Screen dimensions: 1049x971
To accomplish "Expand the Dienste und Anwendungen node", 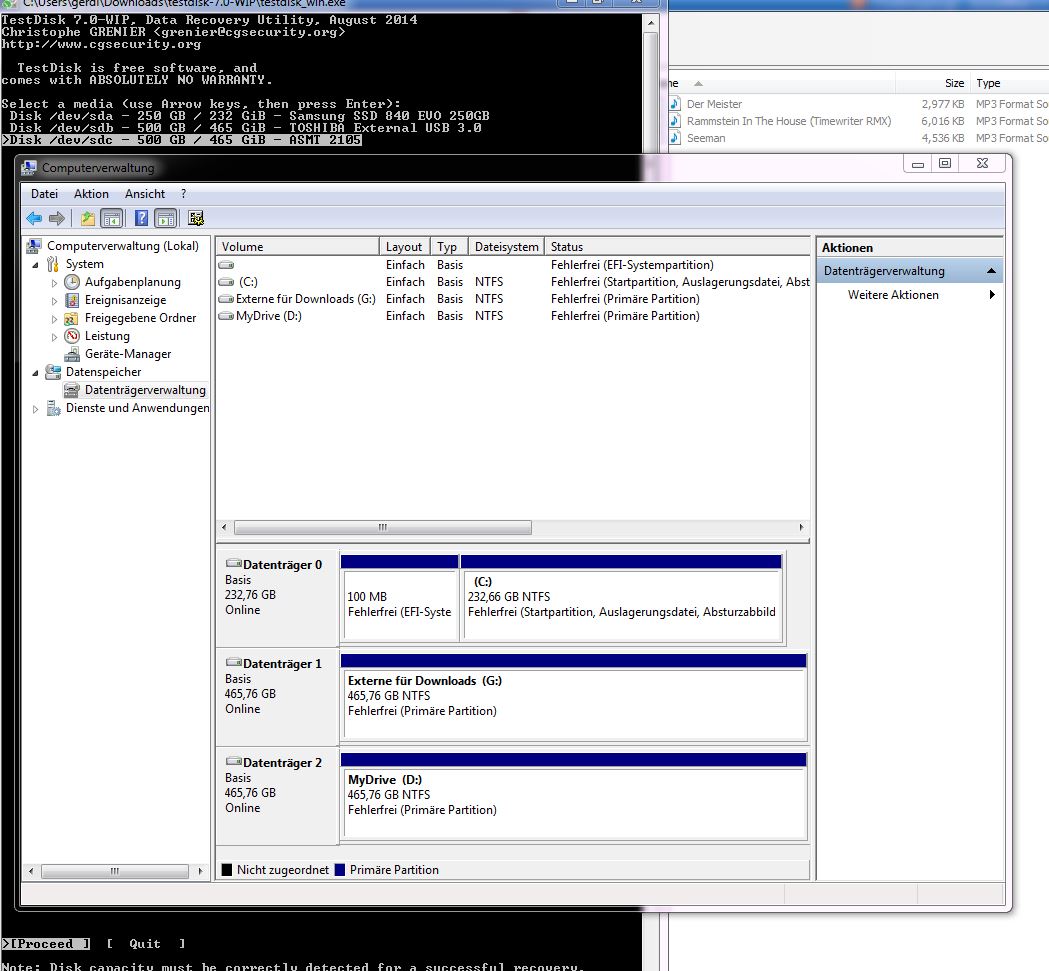I will point(35,409).
